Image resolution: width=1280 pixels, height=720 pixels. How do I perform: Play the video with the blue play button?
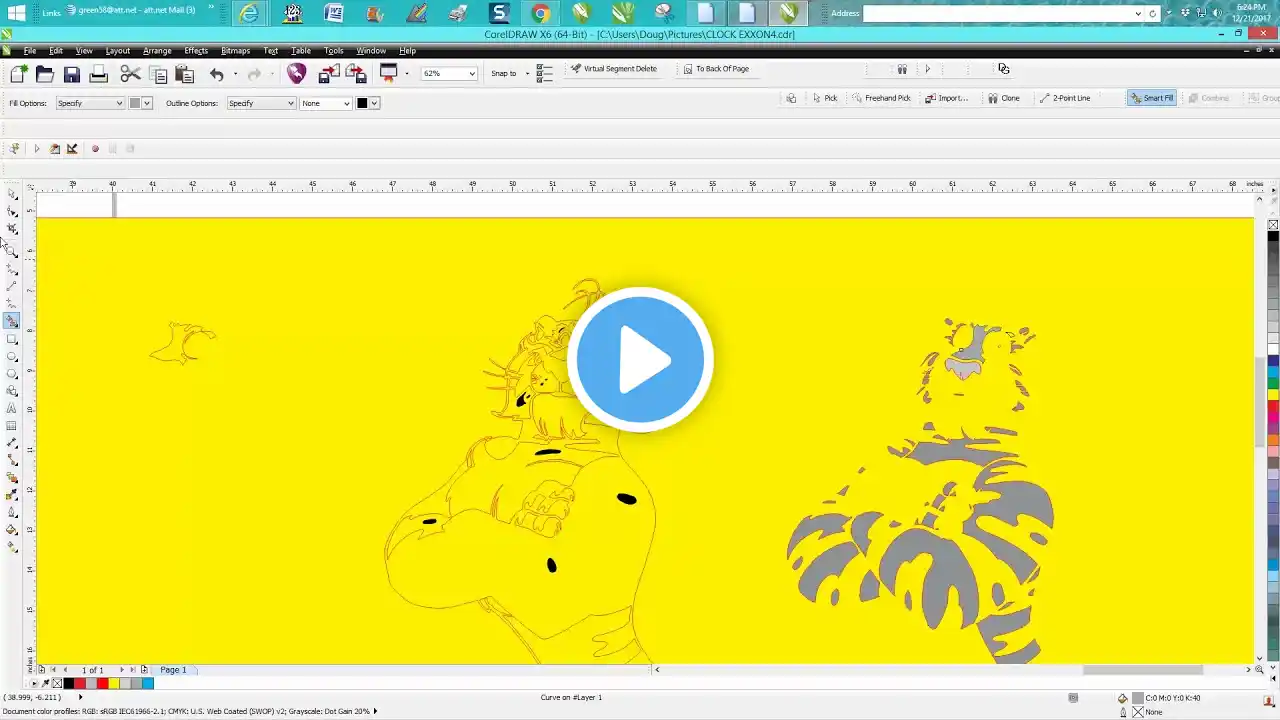640,360
